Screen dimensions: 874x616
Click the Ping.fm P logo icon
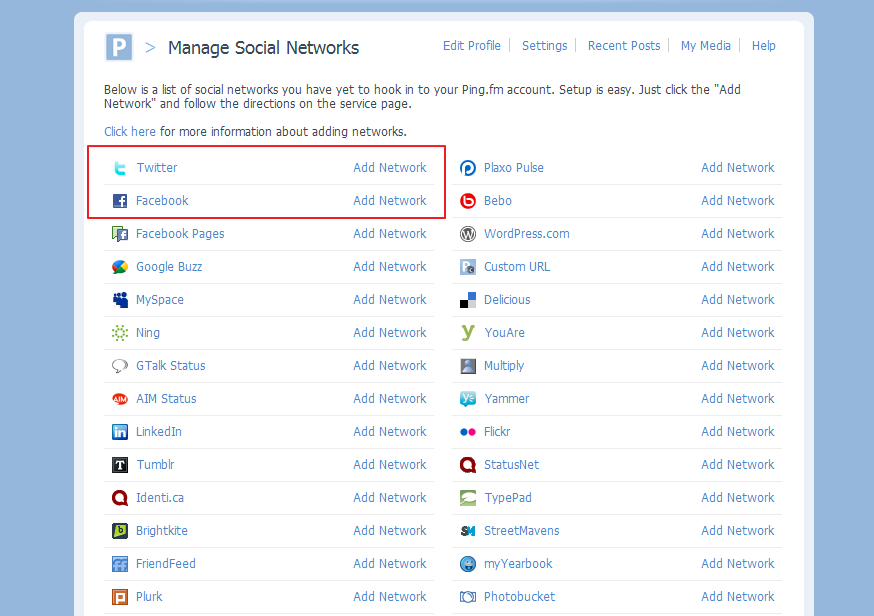(x=119, y=47)
